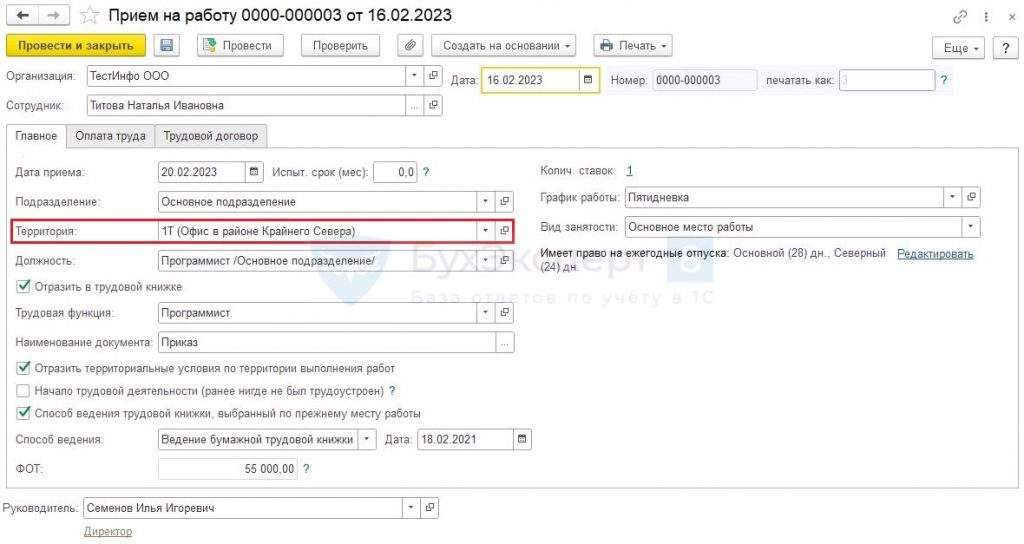
Task: Click the ФОТ amount field
Action: [228, 469]
